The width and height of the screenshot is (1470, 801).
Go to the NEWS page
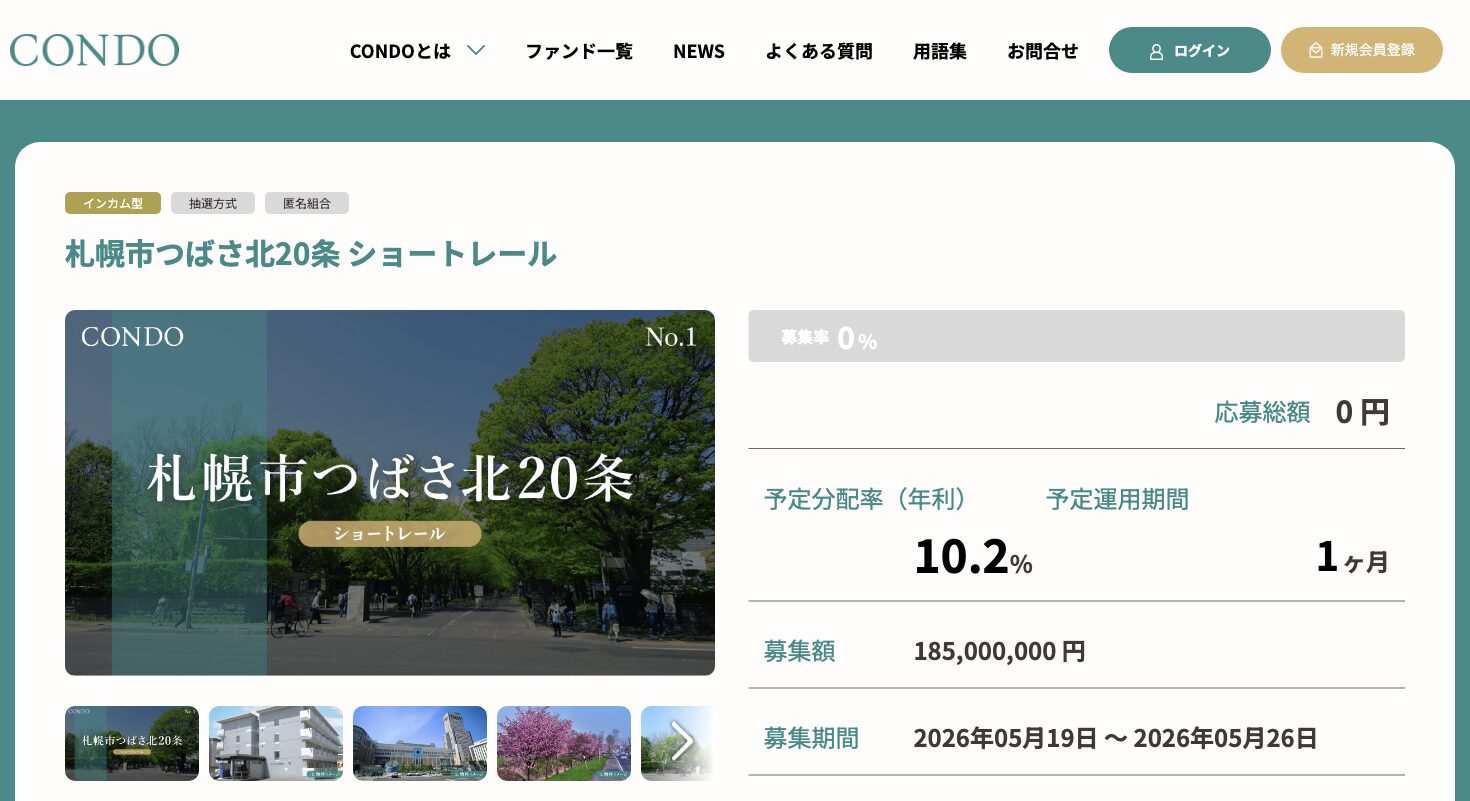tap(699, 51)
